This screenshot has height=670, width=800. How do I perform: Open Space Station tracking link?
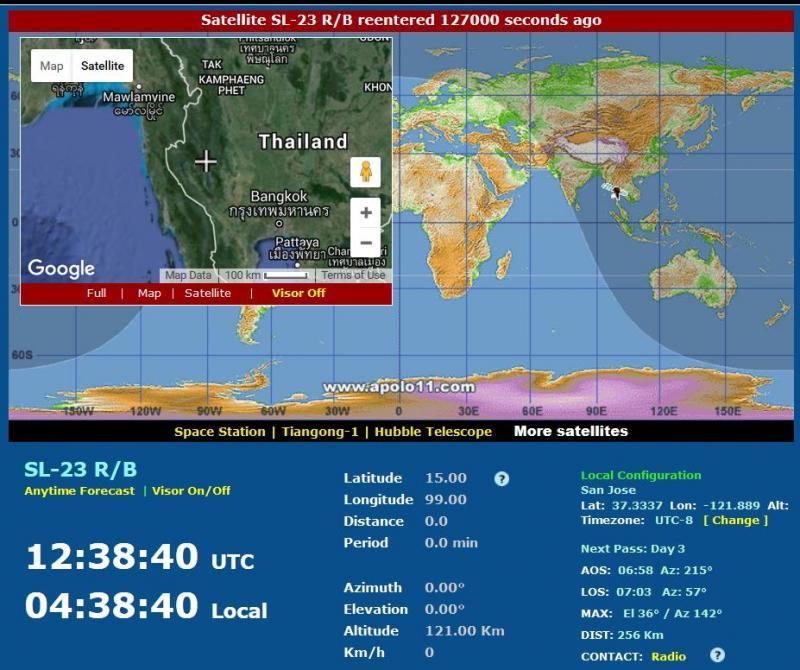tap(220, 432)
